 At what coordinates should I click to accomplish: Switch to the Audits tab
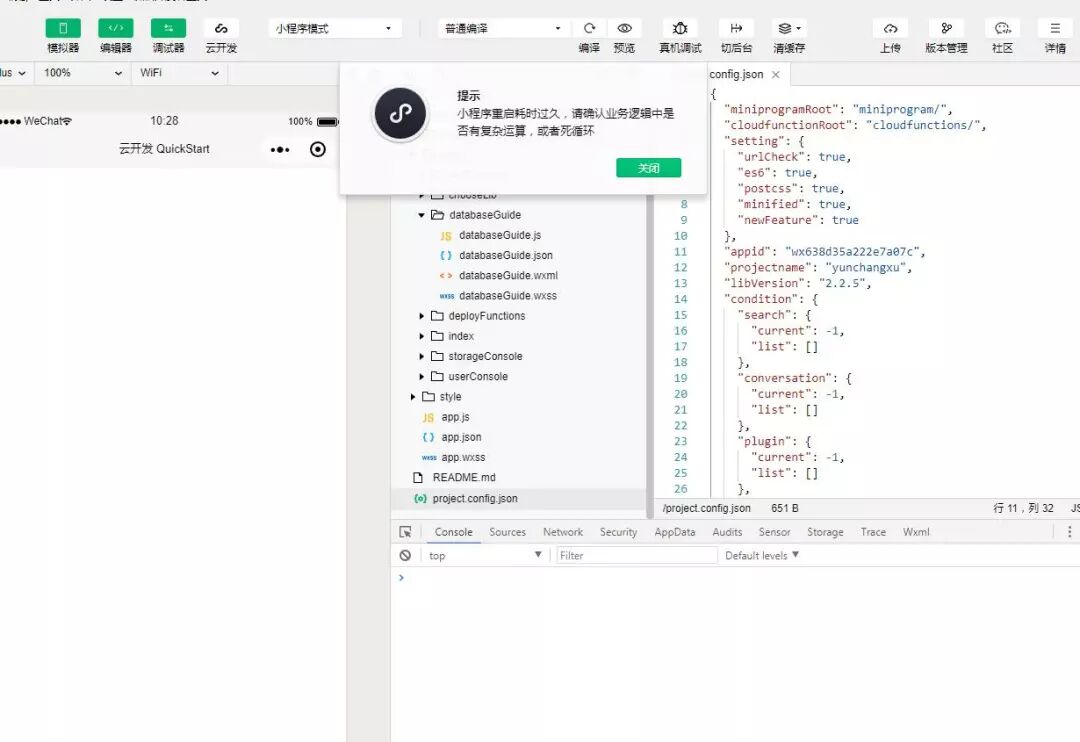(727, 532)
